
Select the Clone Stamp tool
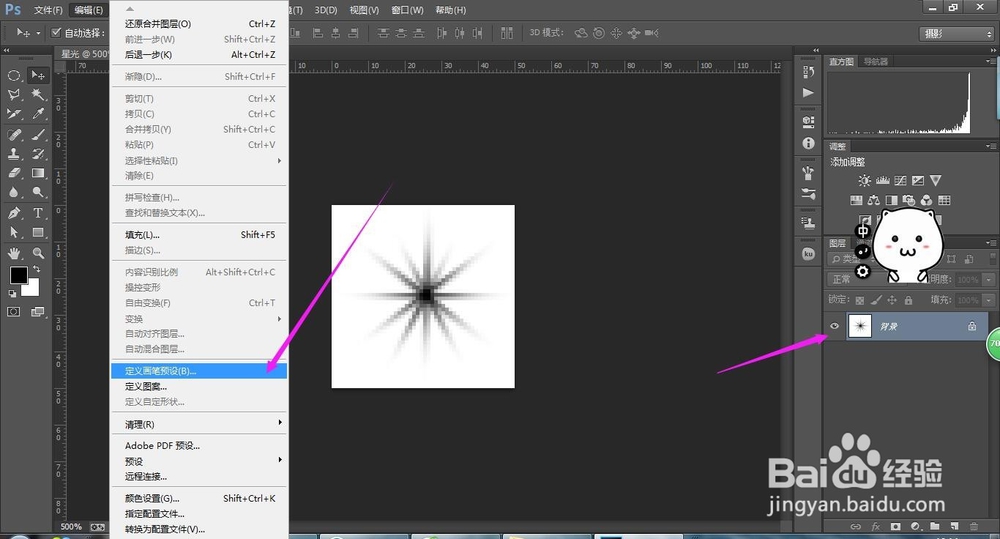(x=14, y=154)
